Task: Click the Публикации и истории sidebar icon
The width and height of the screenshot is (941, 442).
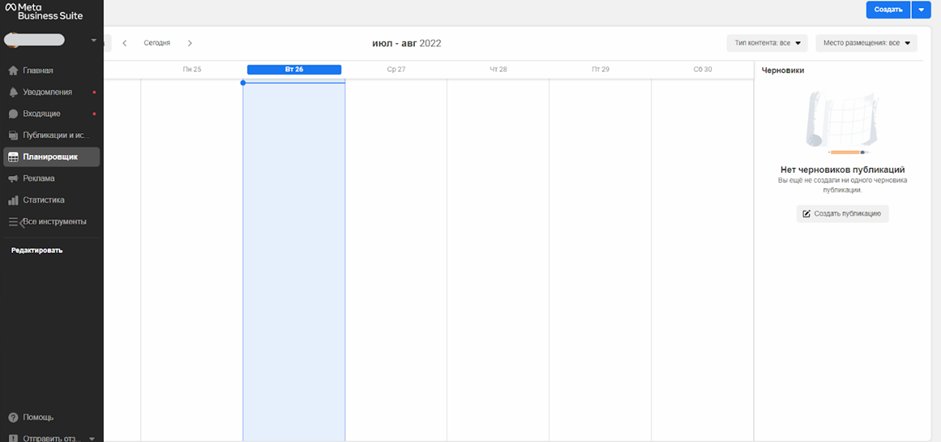Action: click(13, 135)
